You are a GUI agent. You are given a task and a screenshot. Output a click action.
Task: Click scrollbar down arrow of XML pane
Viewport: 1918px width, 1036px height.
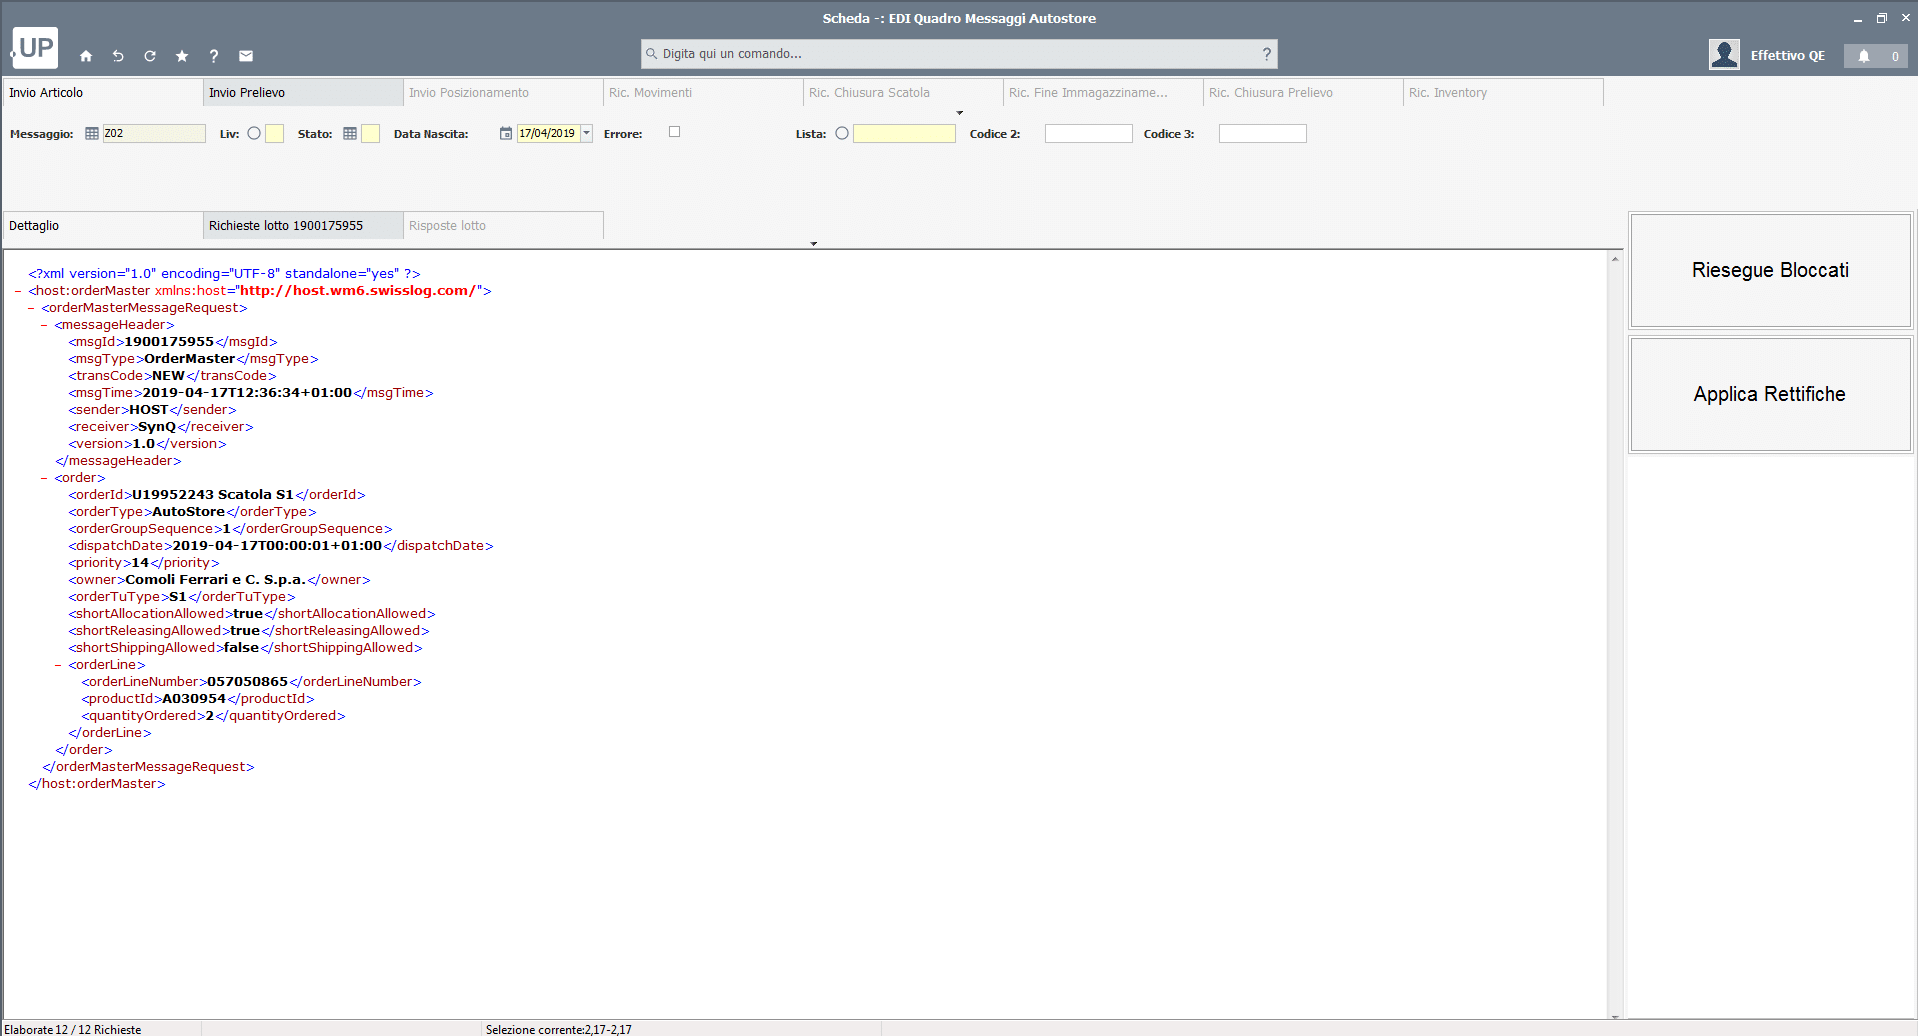point(1615,1015)
